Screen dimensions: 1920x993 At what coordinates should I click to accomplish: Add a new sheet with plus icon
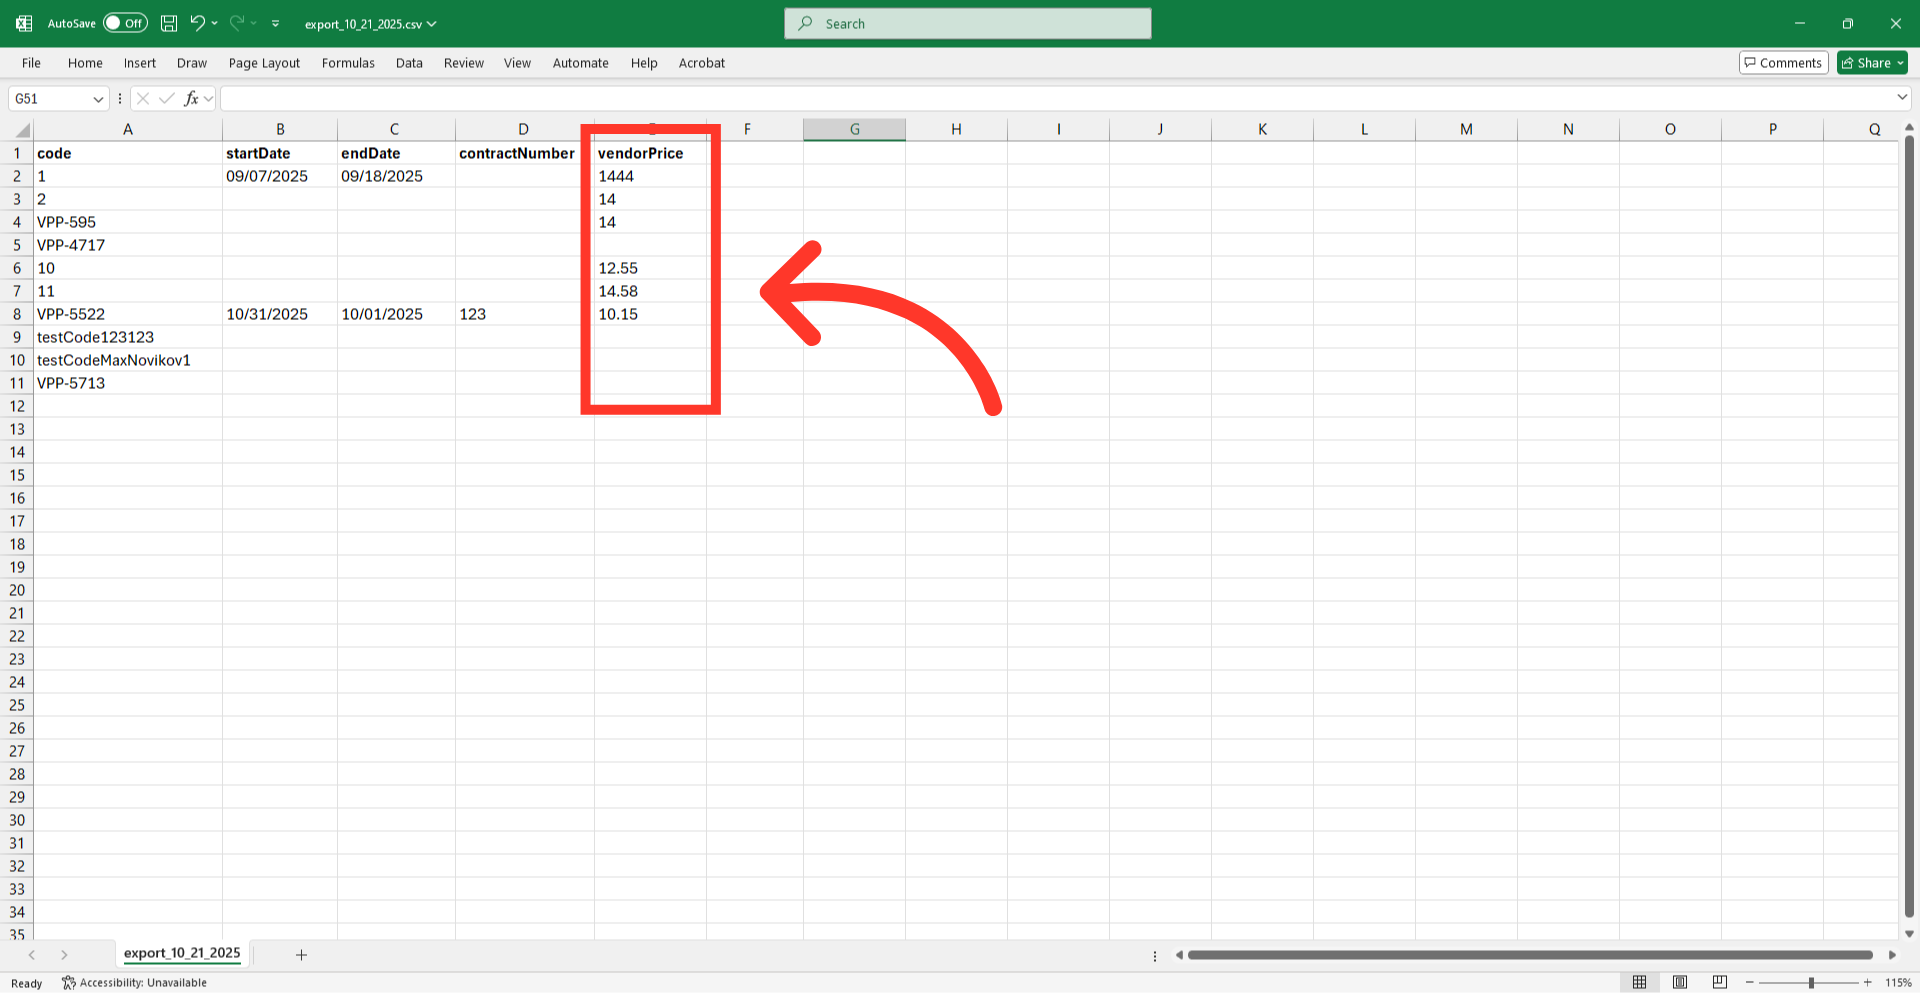[x=301, y=955]
